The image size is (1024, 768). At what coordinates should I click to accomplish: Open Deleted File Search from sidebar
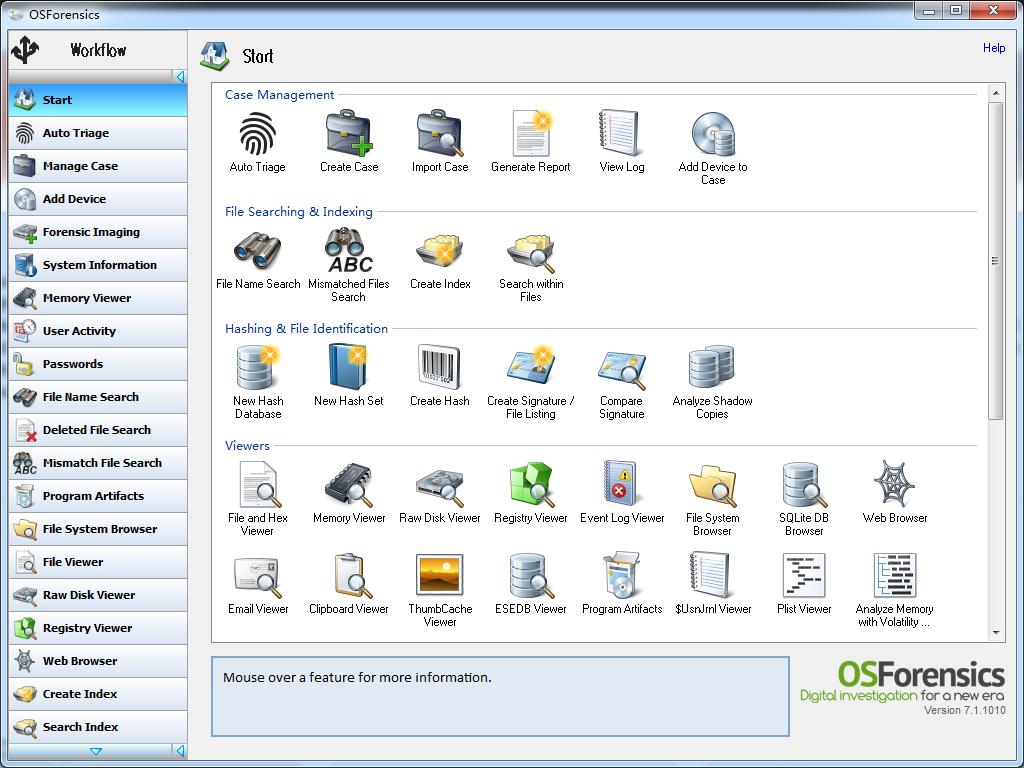[x=97, y=430]
